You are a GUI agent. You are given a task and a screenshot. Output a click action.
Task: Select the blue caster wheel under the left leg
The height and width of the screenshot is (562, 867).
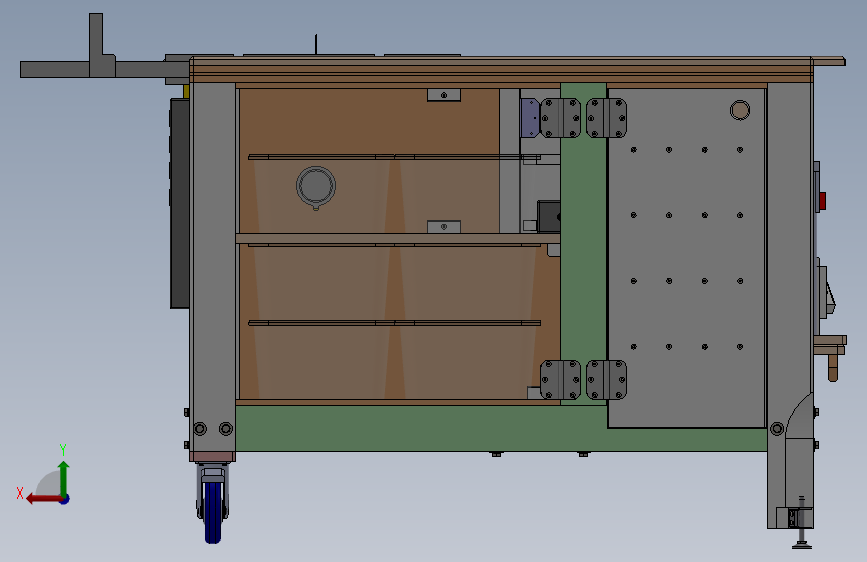pos(213,513)
